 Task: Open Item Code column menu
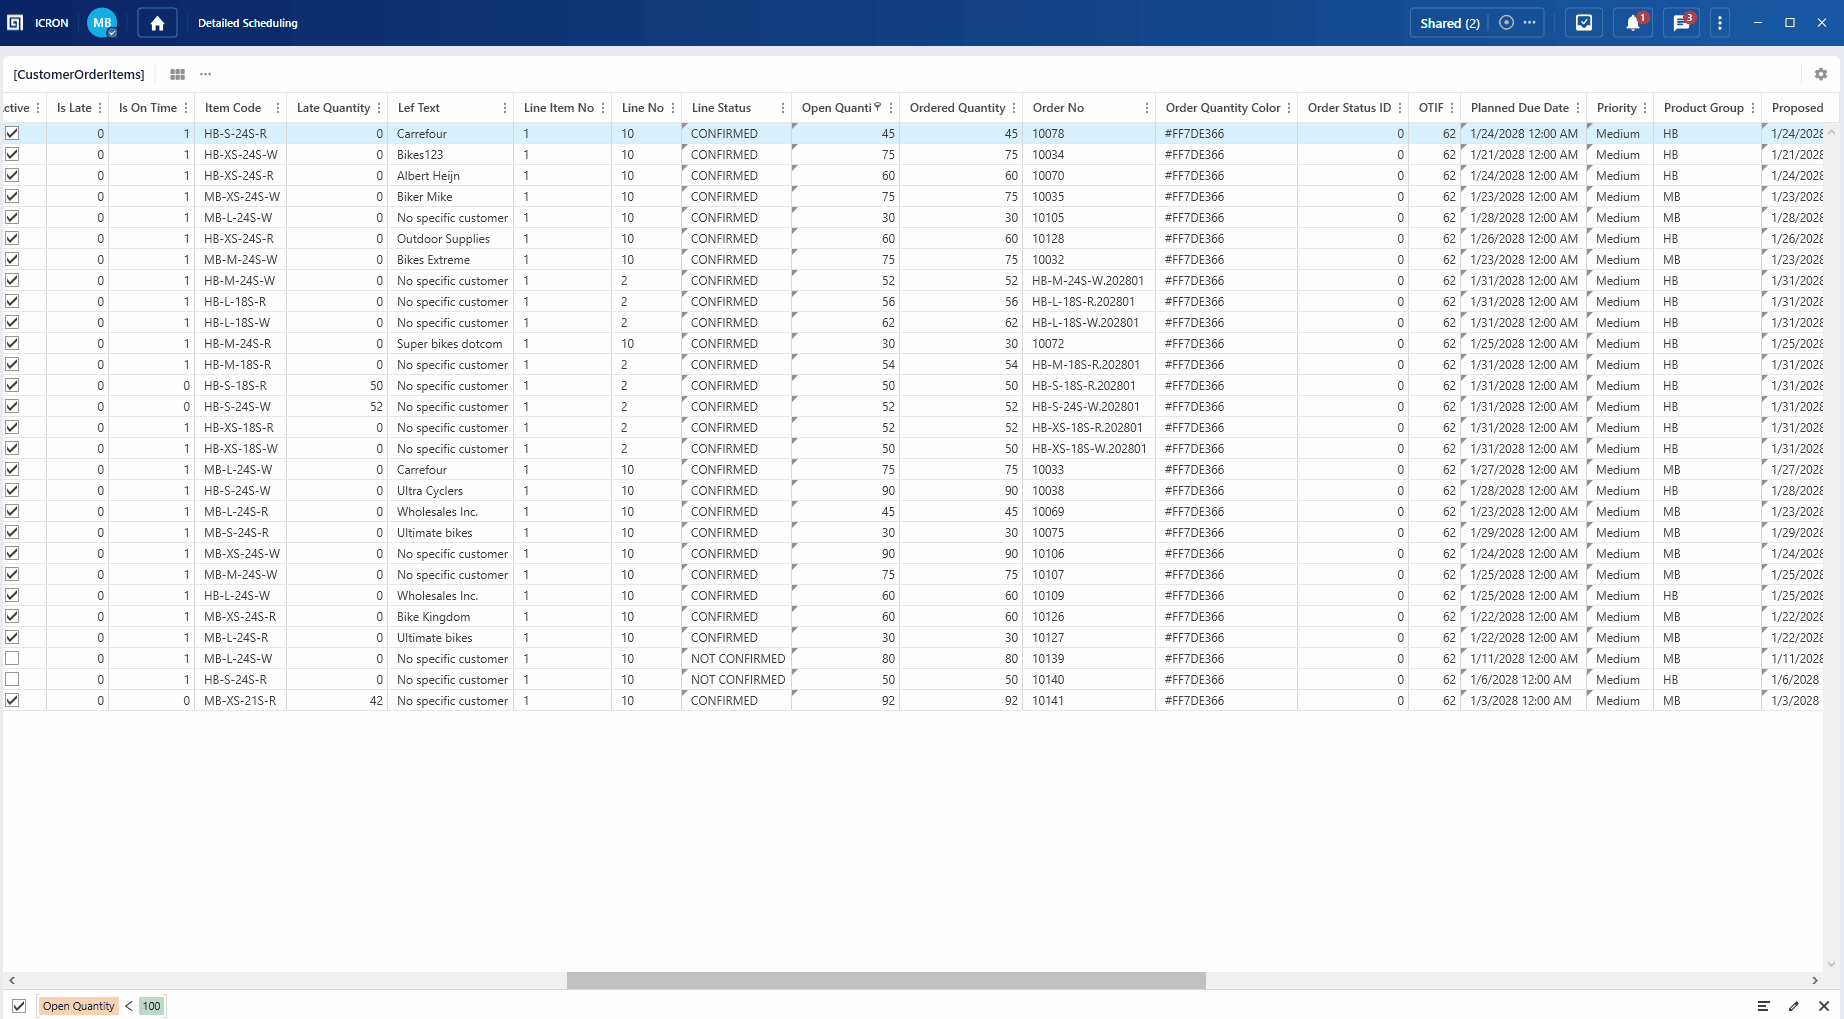pyautogui.click(x=278, y=108)
